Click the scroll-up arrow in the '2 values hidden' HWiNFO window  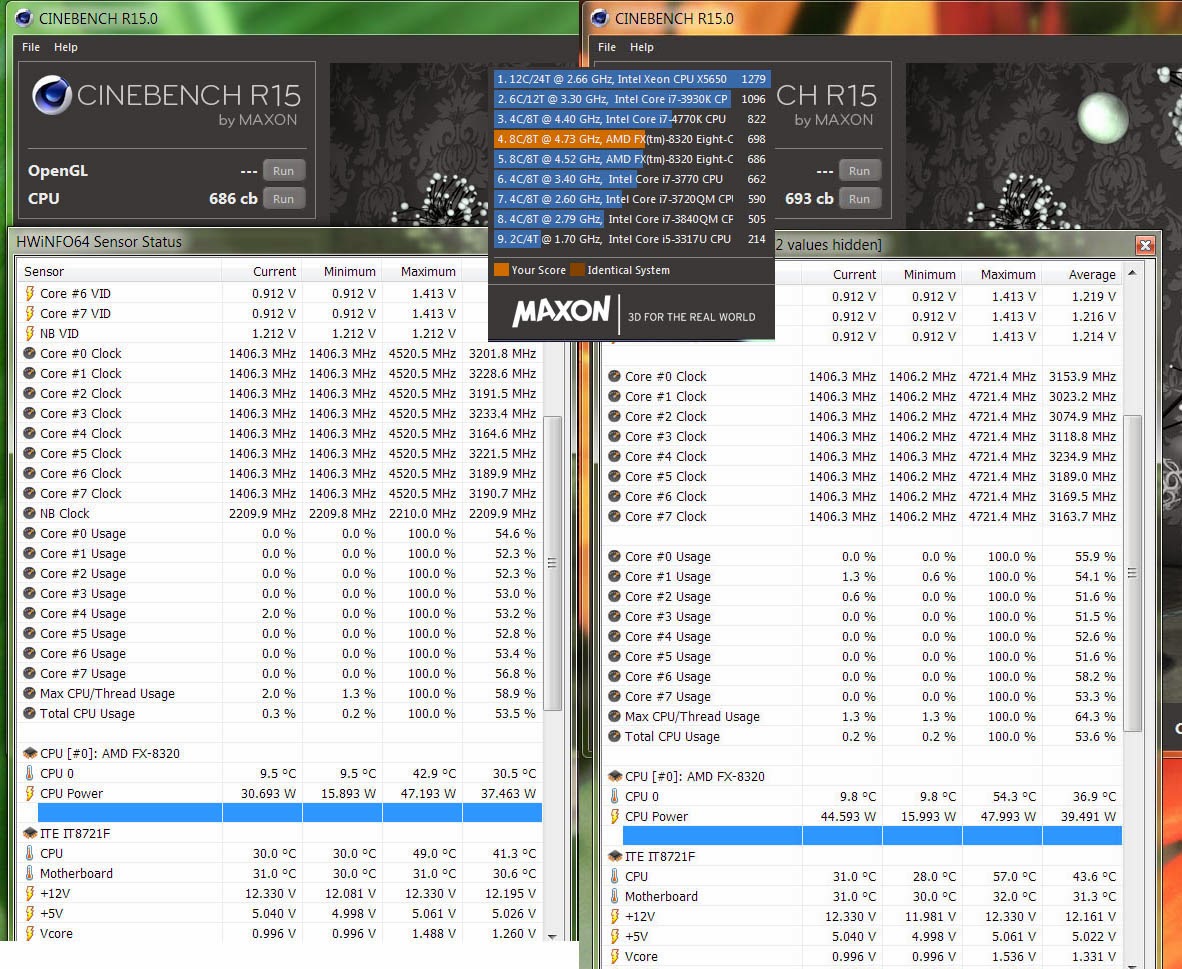click(x=1131, y=272)
